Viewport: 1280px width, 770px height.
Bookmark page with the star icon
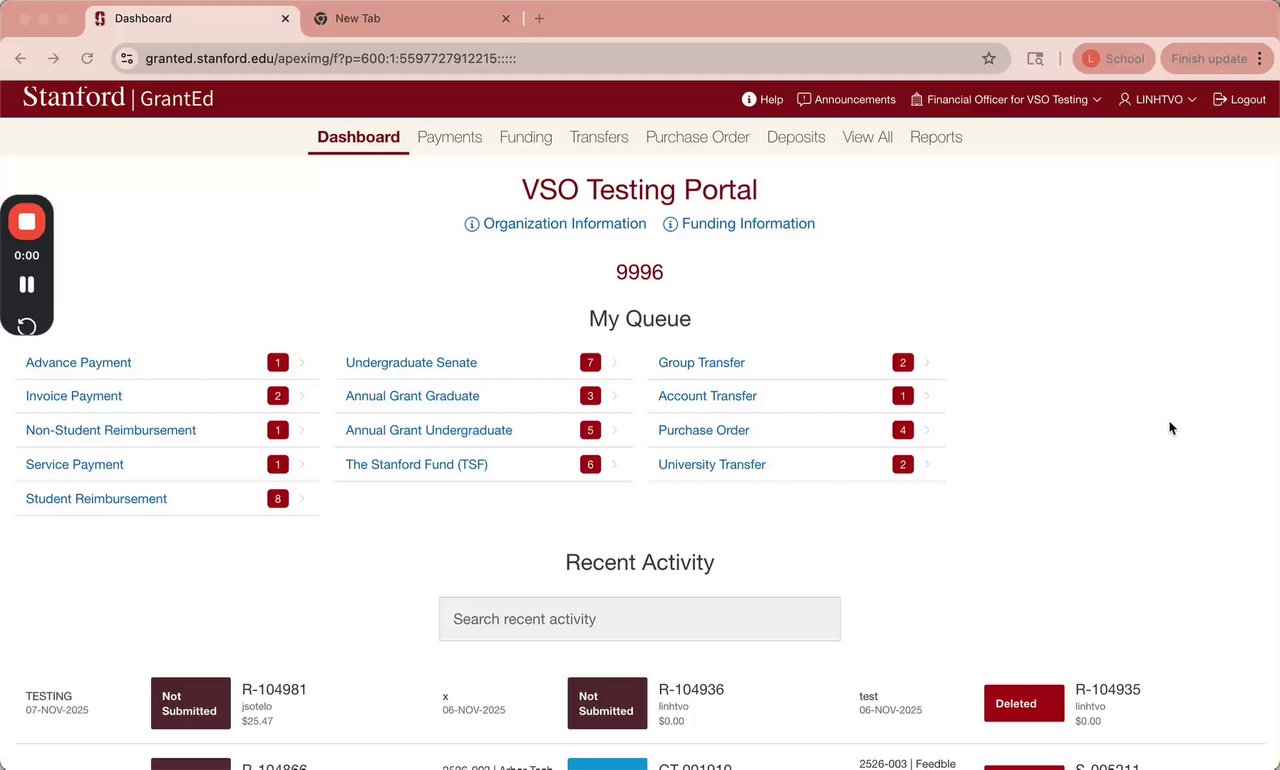click(989, 59)
